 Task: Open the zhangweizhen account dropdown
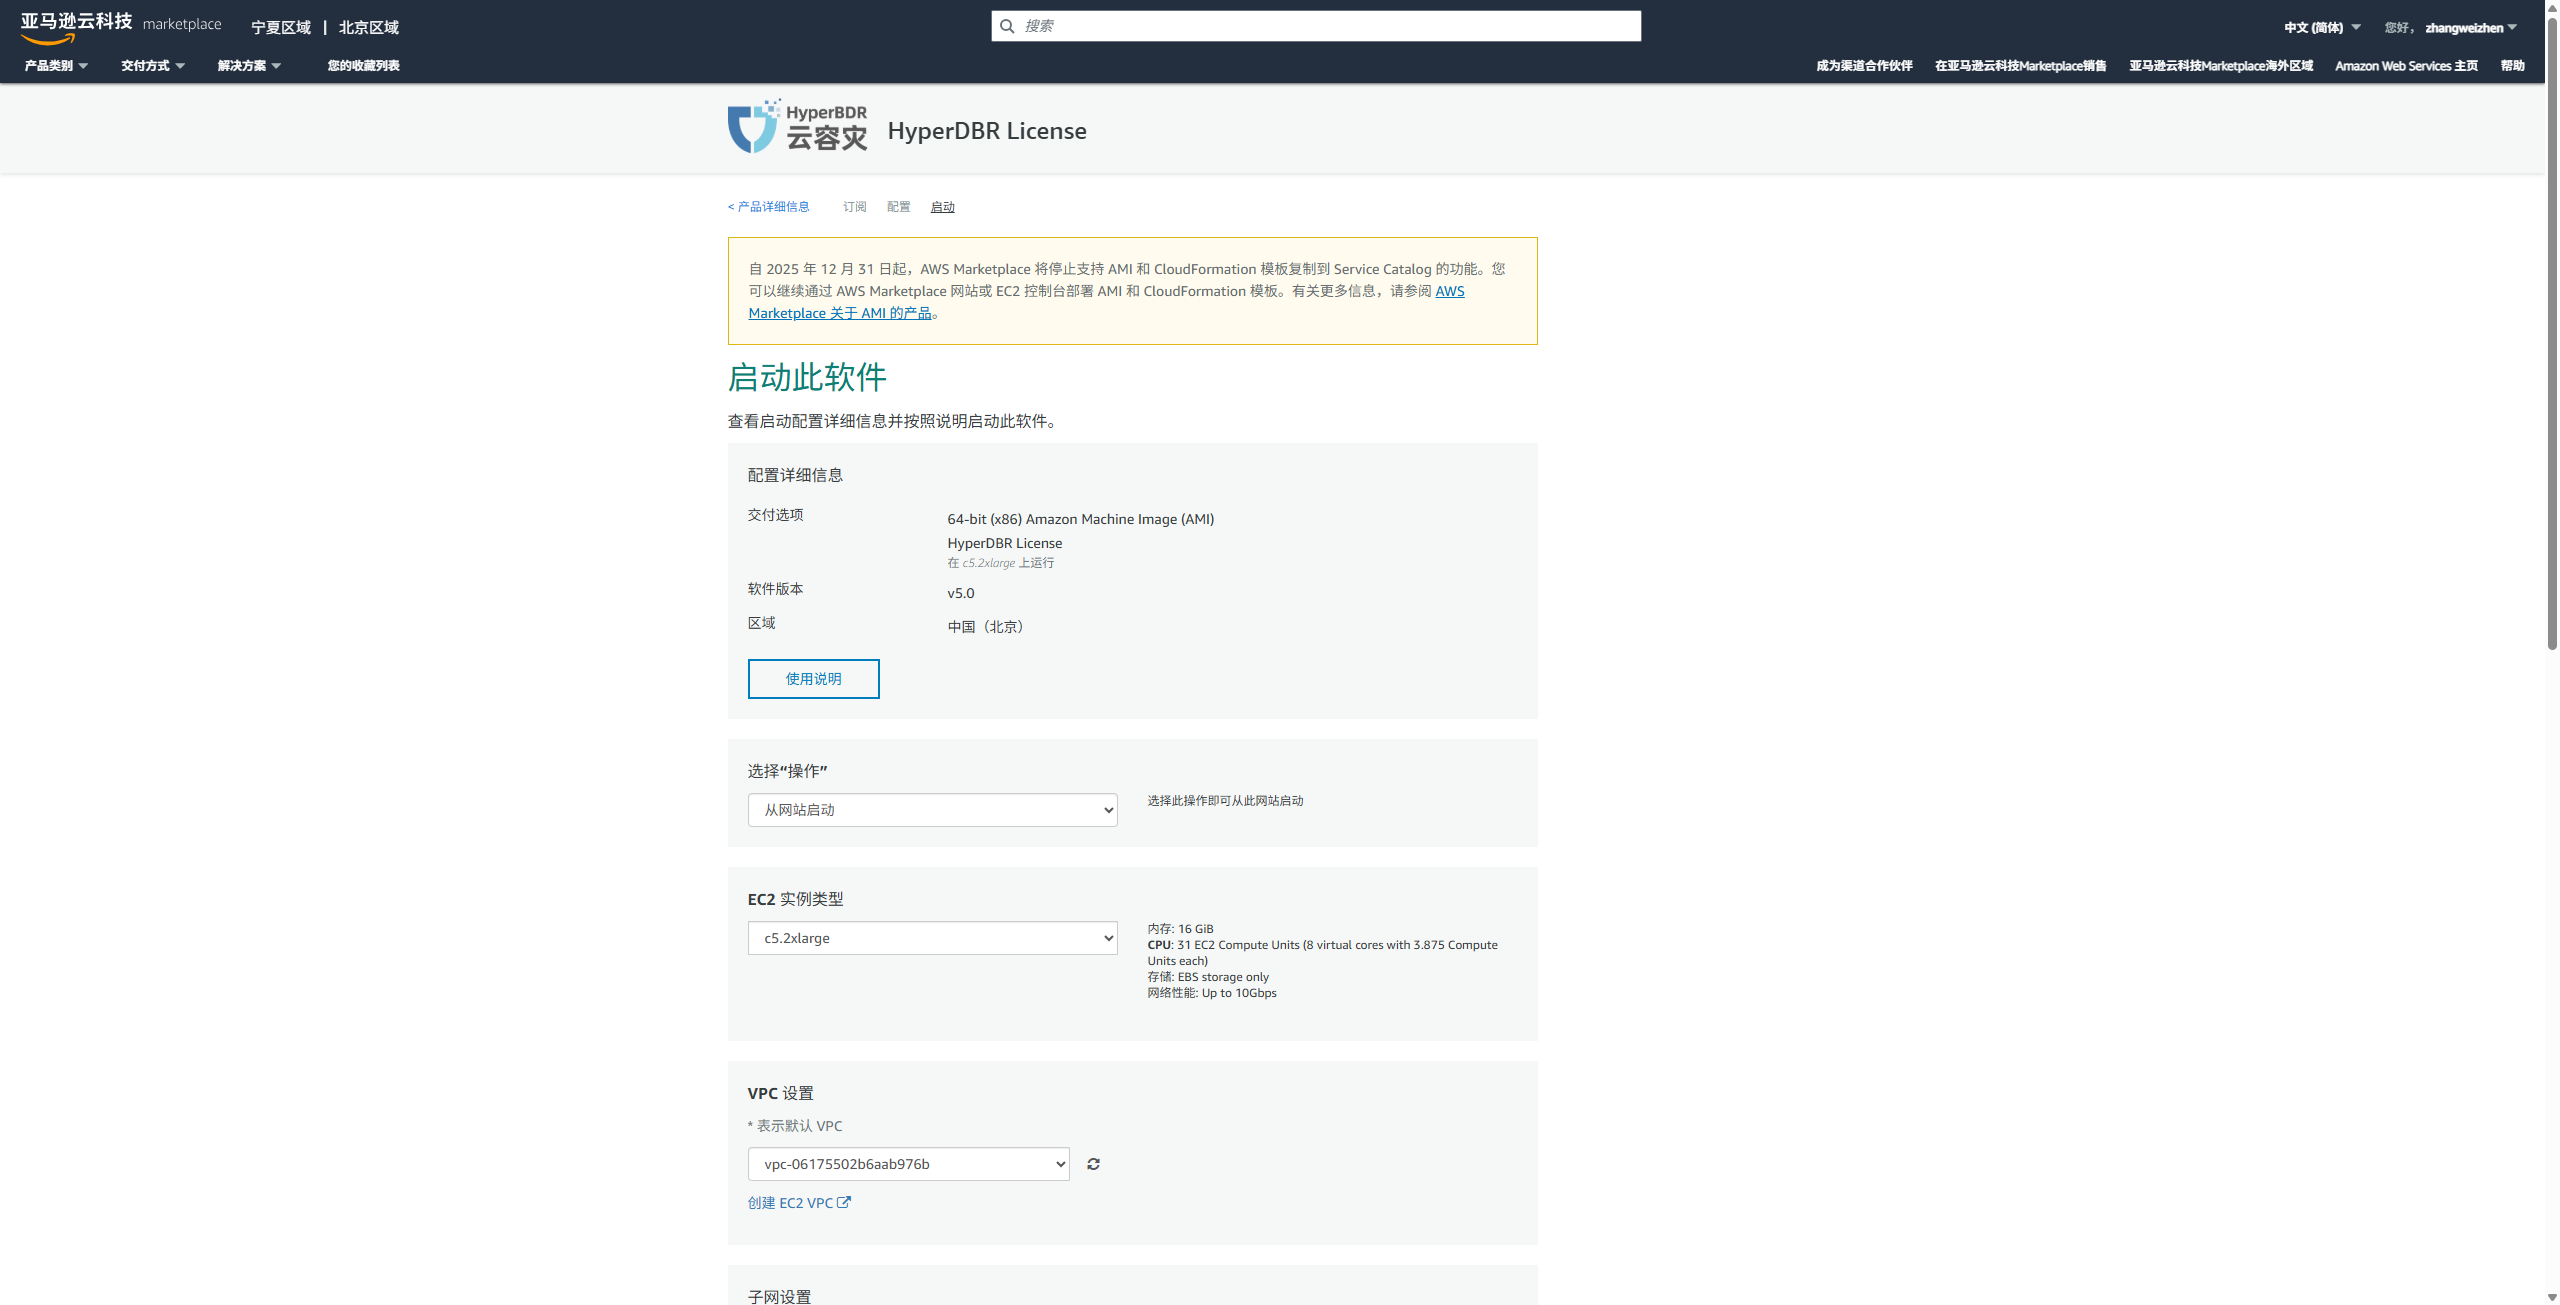click(2471, 28)
